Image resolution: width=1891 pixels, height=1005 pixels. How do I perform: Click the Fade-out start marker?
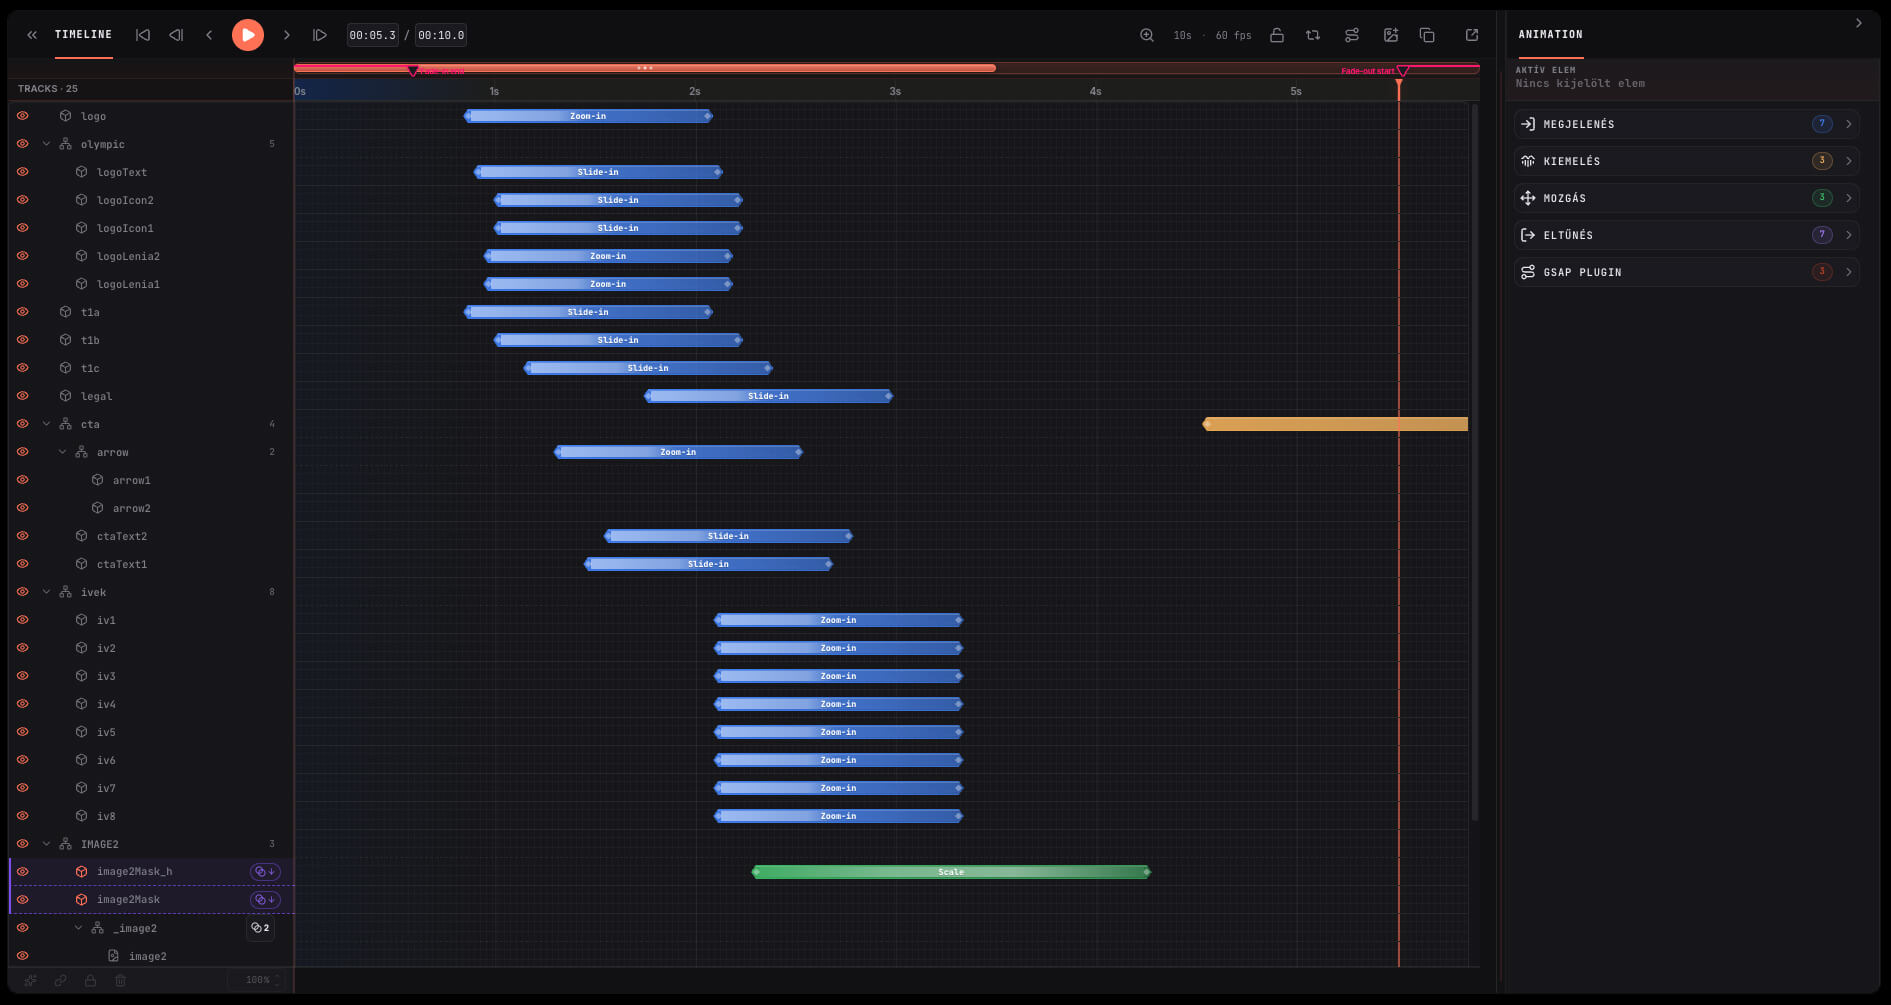tap(1402, 71)
